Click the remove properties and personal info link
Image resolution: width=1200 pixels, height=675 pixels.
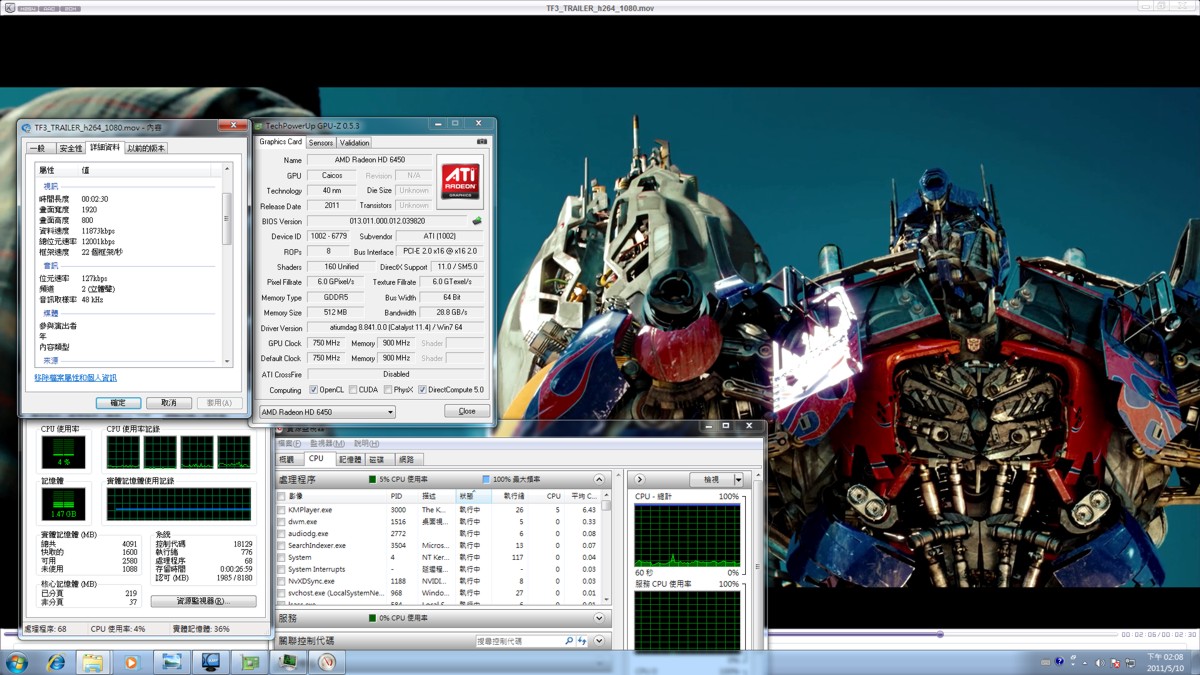[x=76, y=378]
